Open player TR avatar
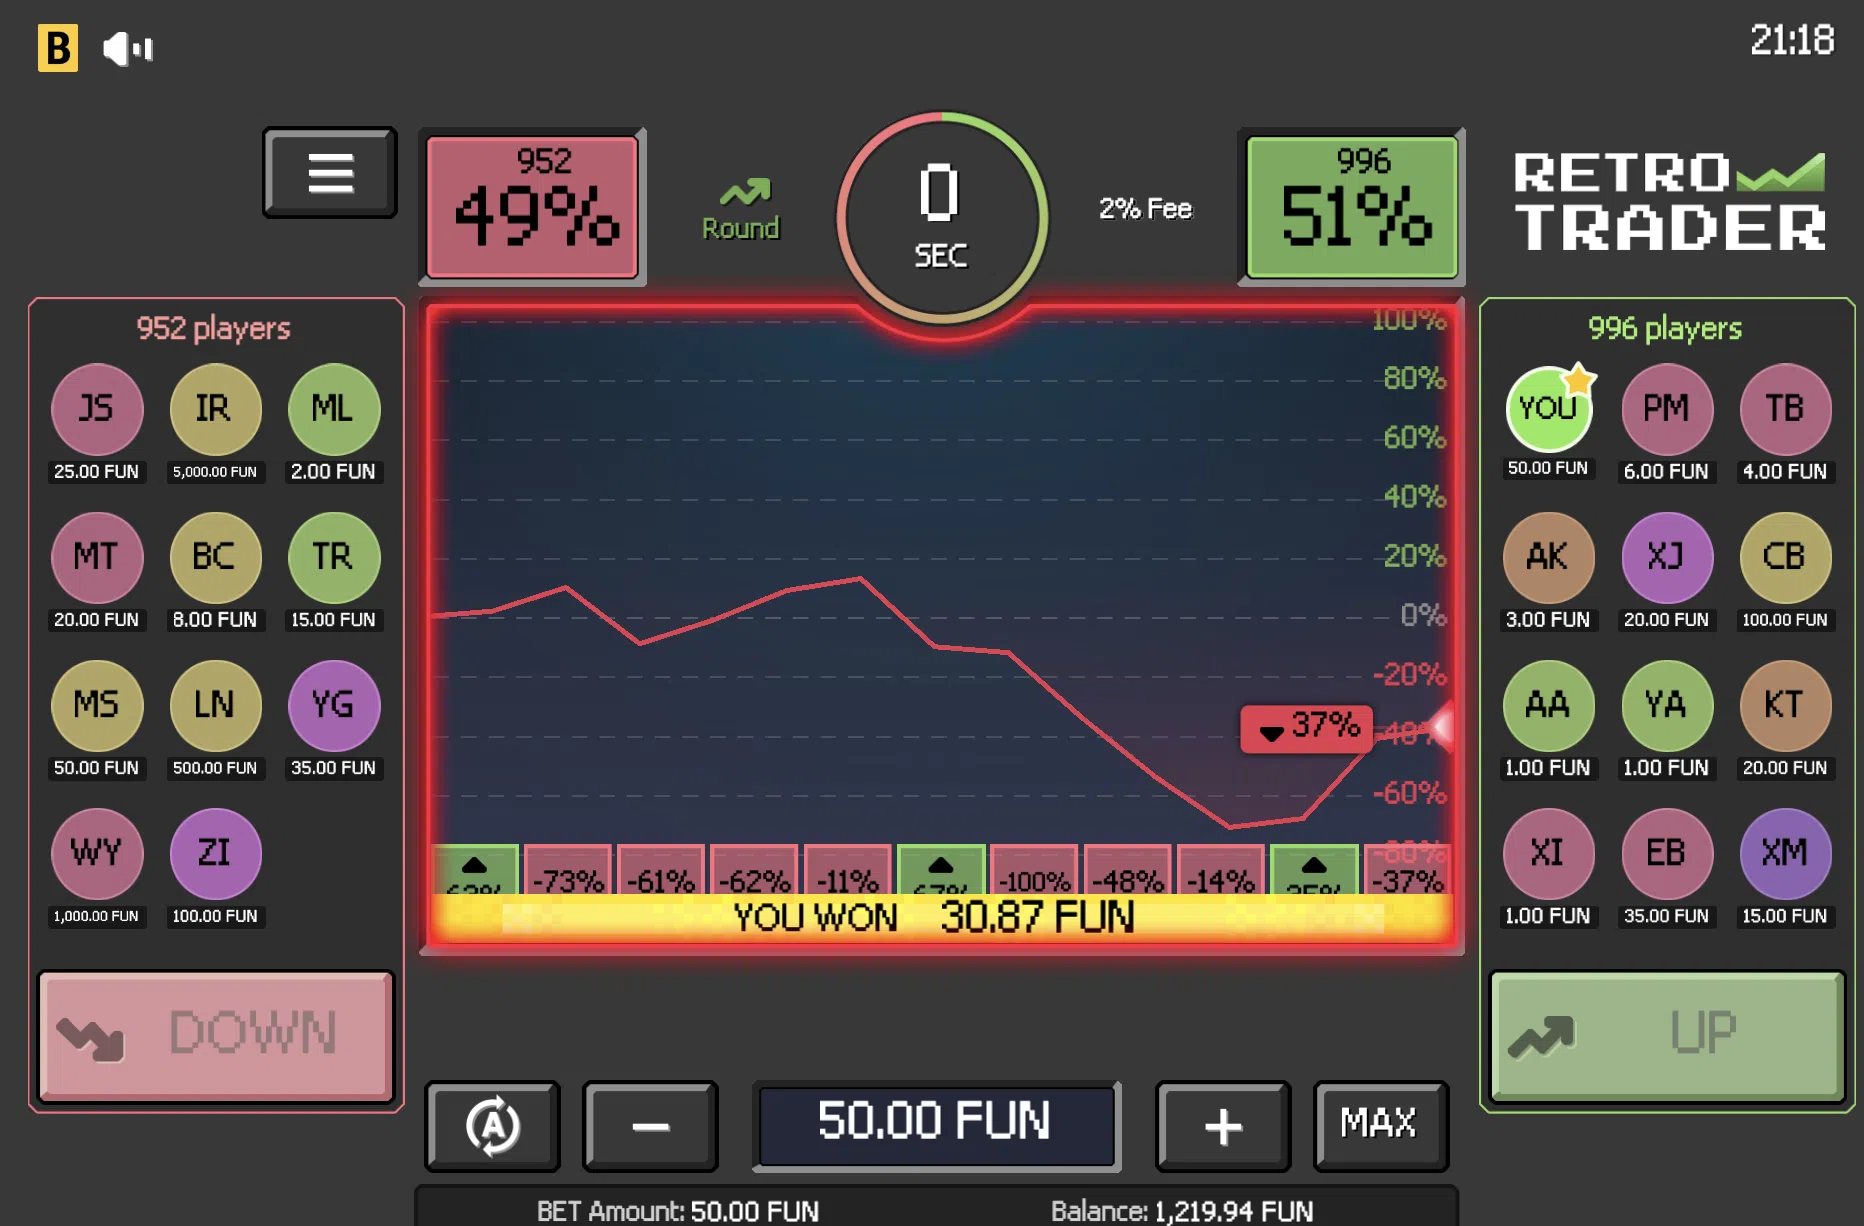Screen dimensions: 1864x1226 point(333,557)
